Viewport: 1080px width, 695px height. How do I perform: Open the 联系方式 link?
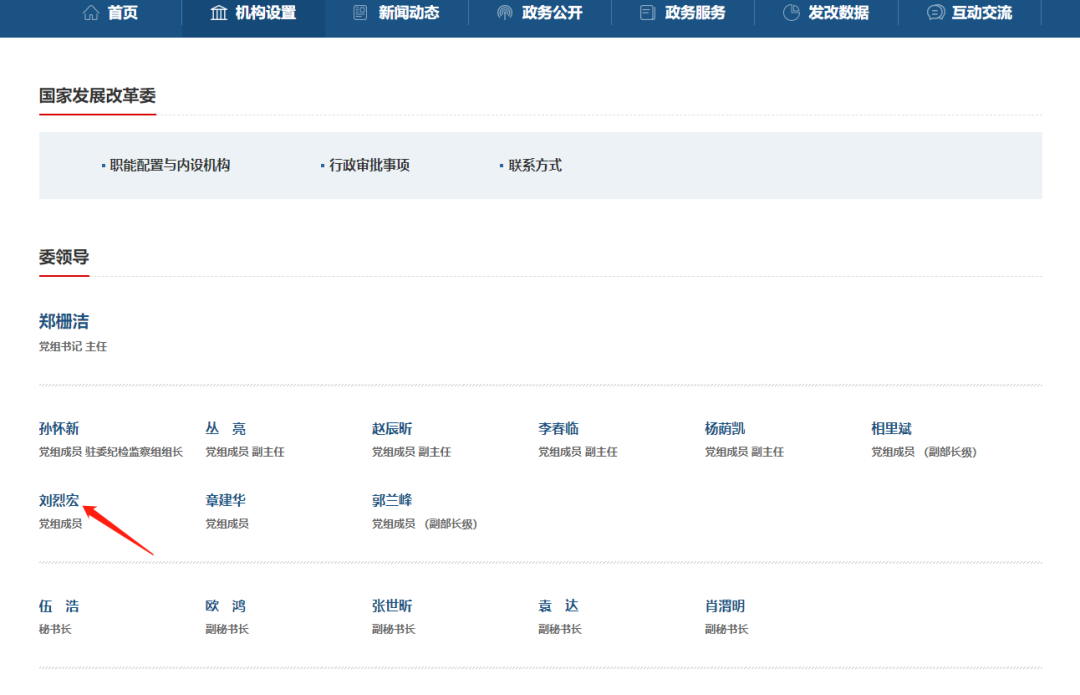tap(535, 165)
